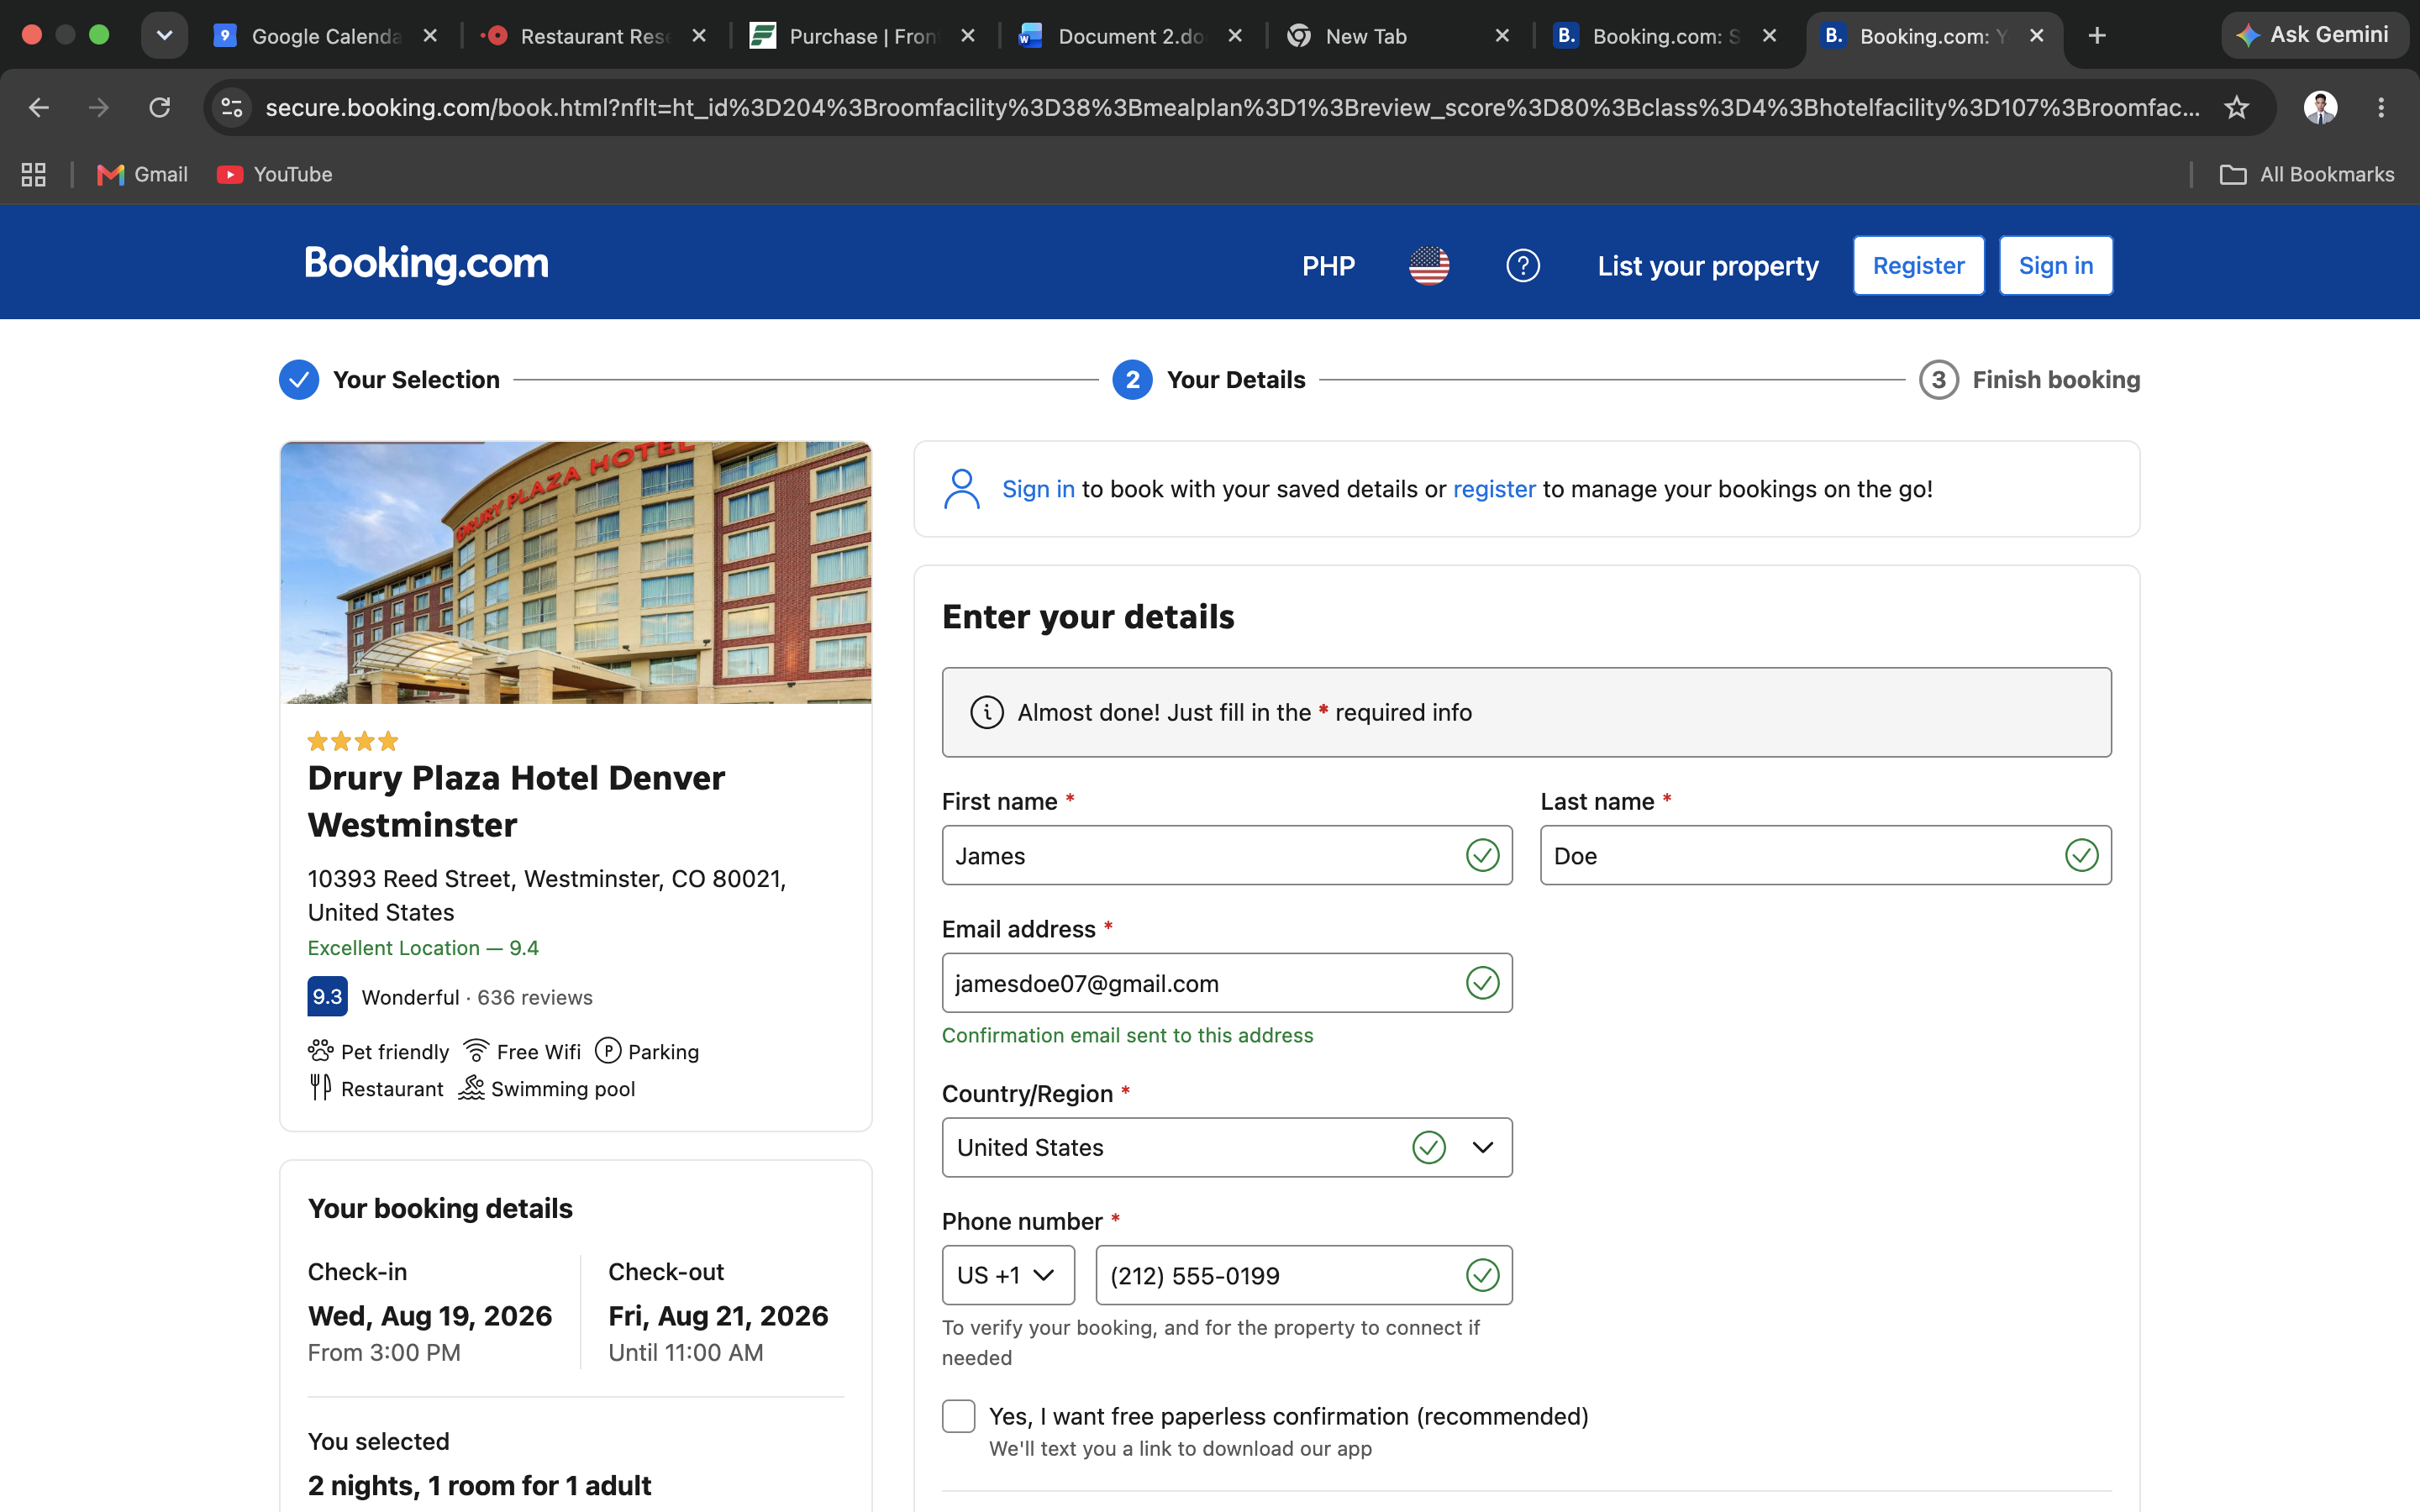Viewport: 2420px width, 1512px height.
Task: Click the Ask Gemini button
Action: [x=2313, y=35]
